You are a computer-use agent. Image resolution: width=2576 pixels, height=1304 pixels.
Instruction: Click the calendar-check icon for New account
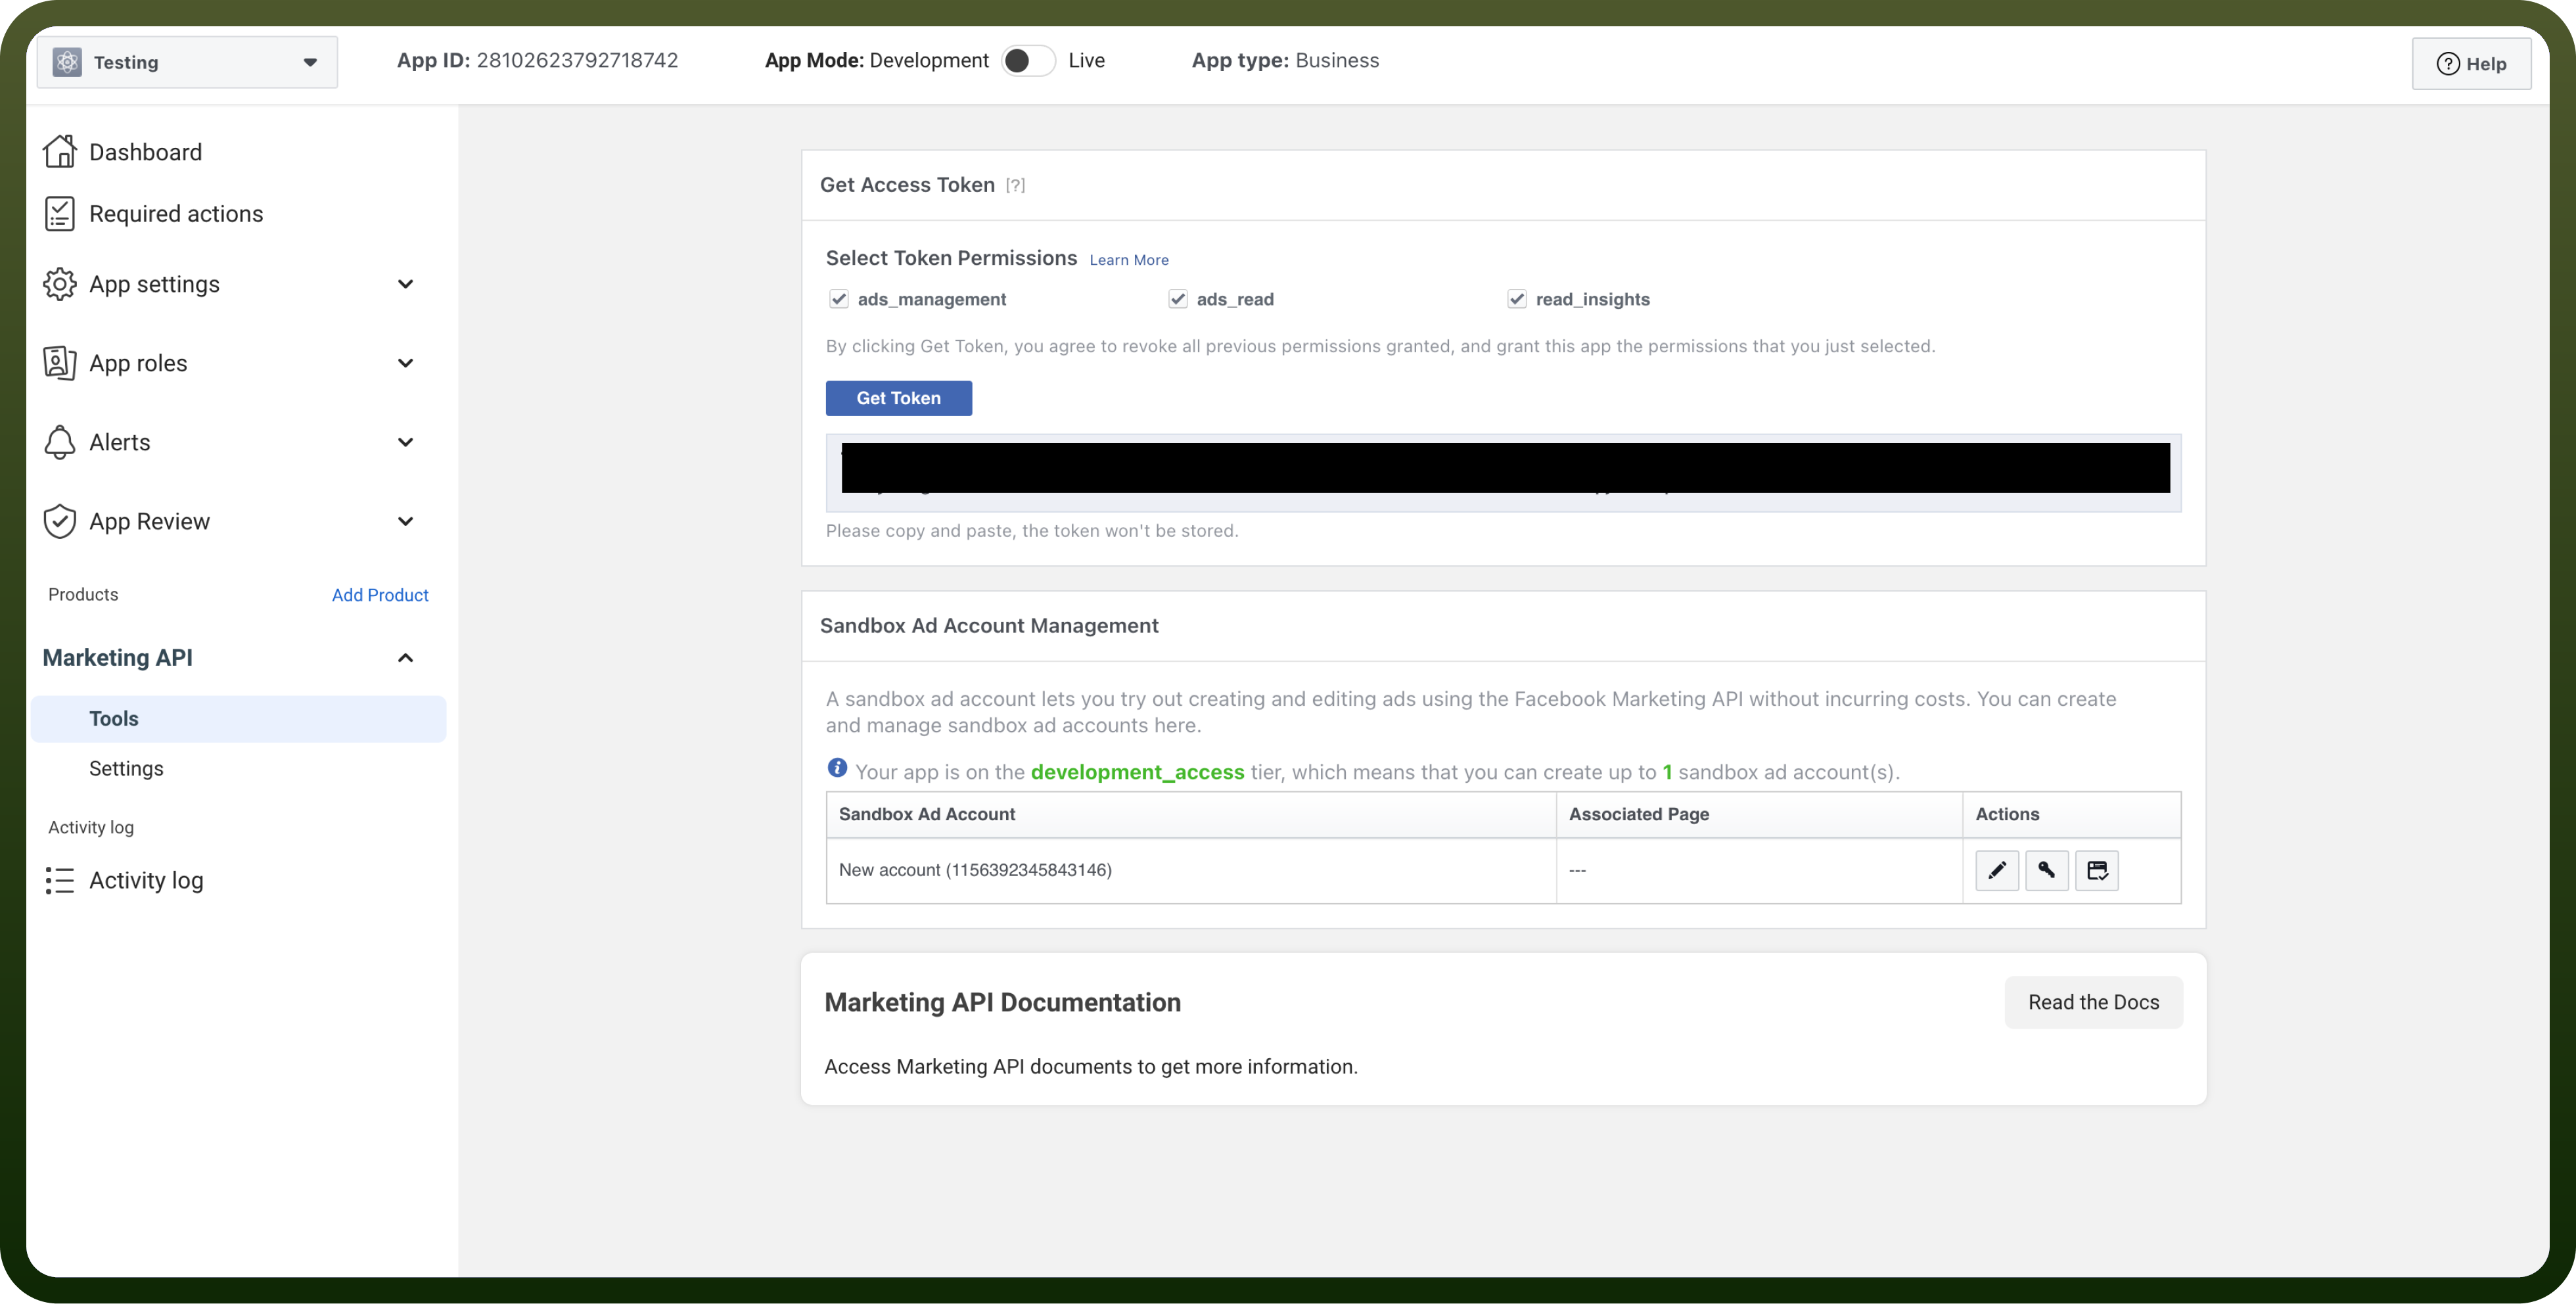(2097, 870)
